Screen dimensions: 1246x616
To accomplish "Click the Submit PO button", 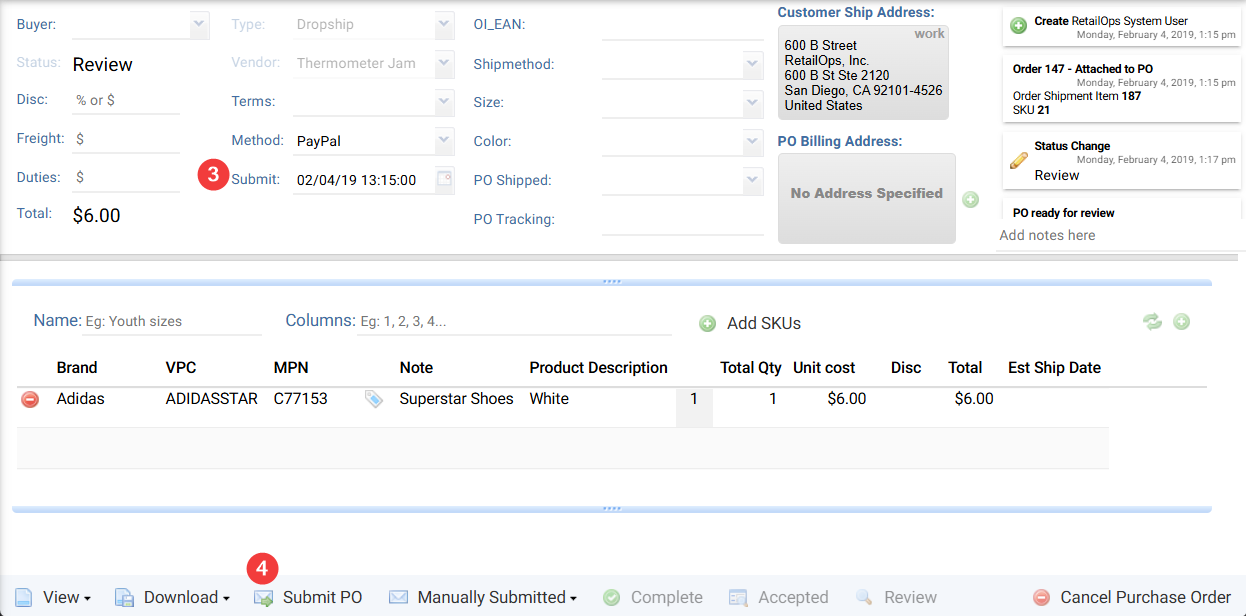I will click(309, 597).
